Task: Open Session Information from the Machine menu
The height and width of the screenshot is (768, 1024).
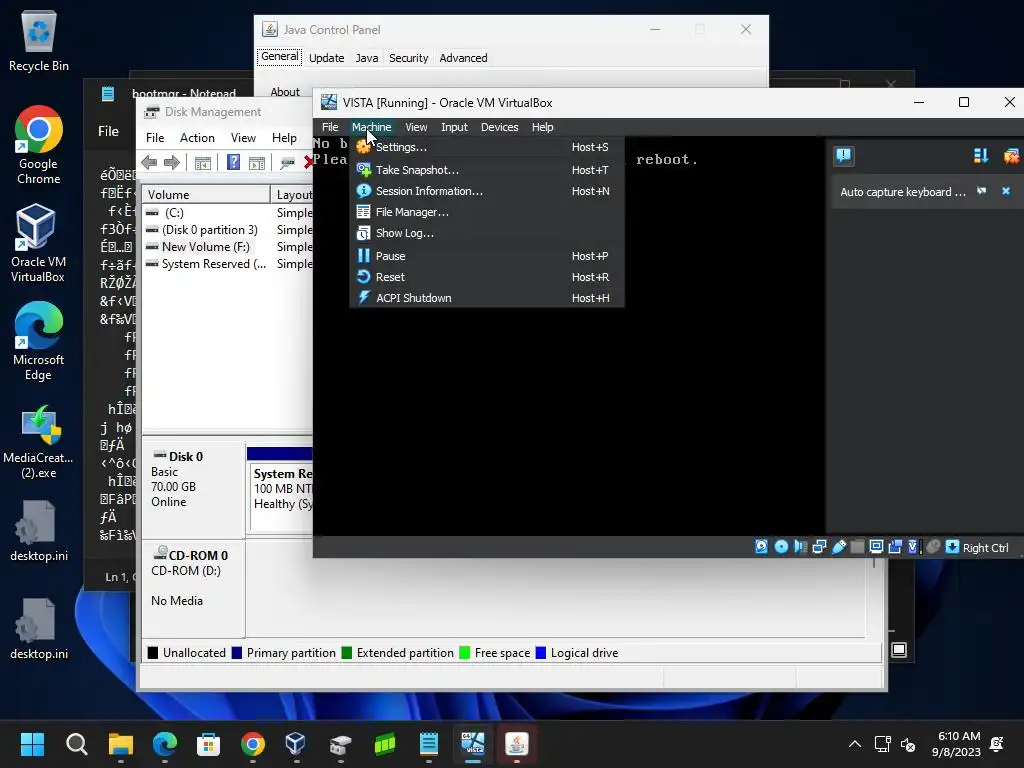Action: point(487,191)
